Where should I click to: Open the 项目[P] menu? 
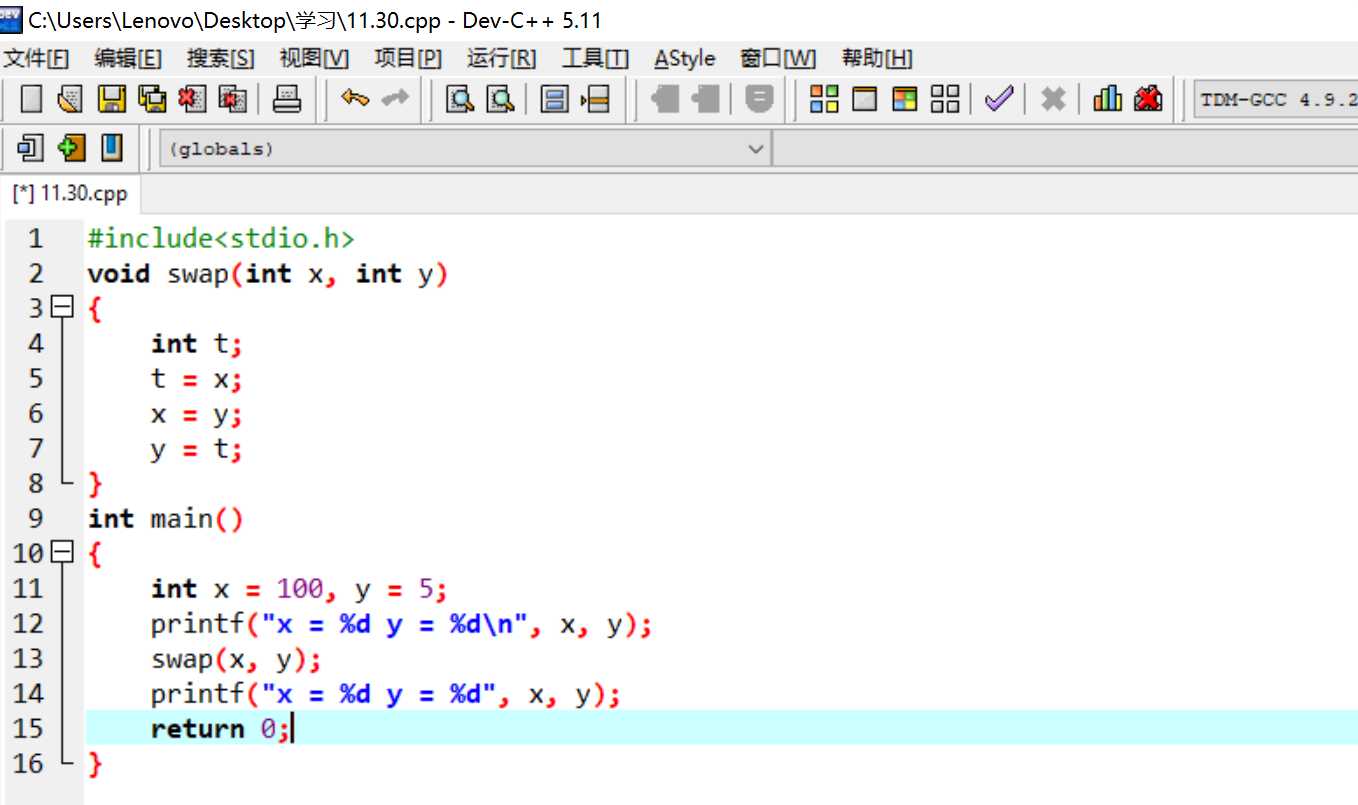[x=408, y=58]
